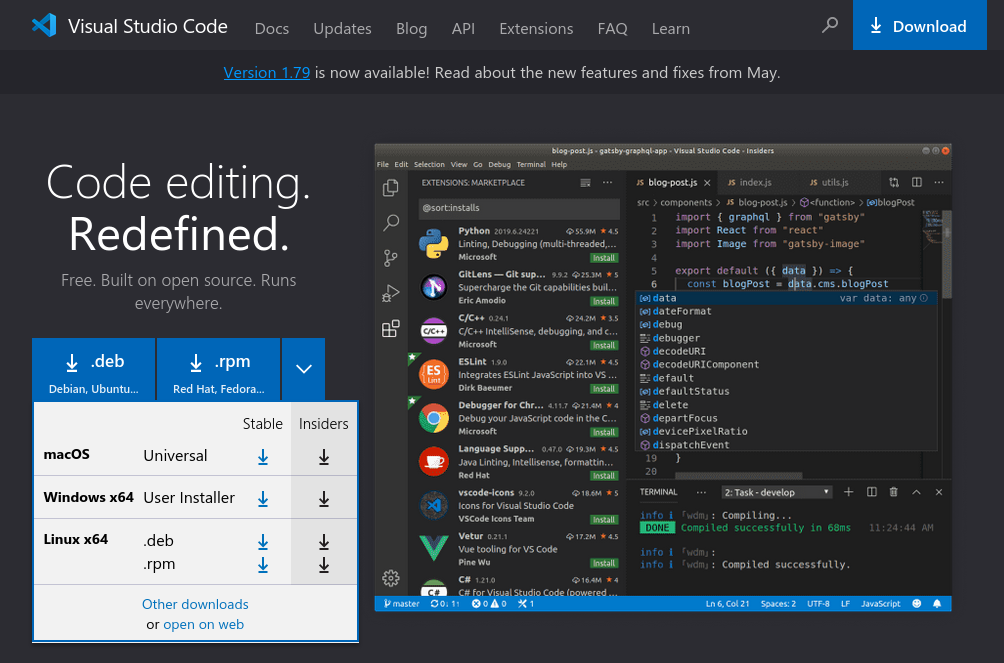Click the master branch status bar item
This screenshot has height=663, width=1004.
(401, 603)
